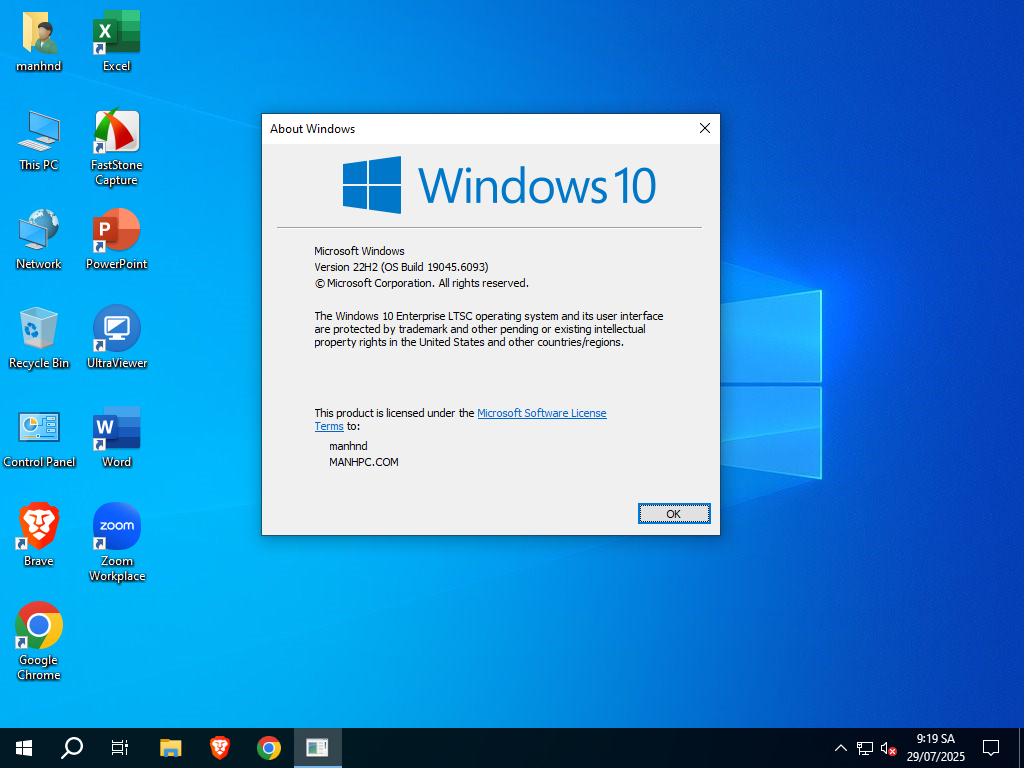Select the Recycle Bin icon
This screenshot has width=1024, height=768.
[38, 337]
